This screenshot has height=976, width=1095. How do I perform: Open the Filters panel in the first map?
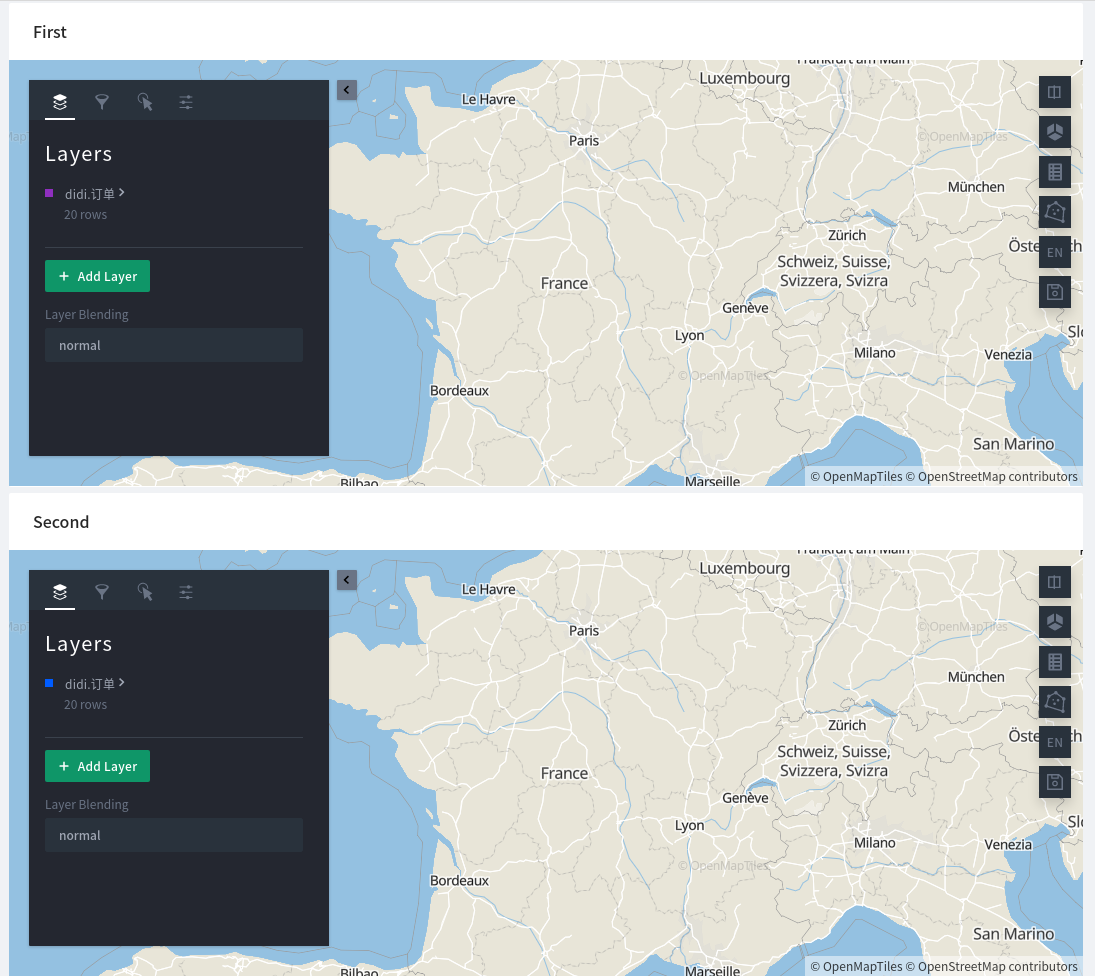[102, 102]
